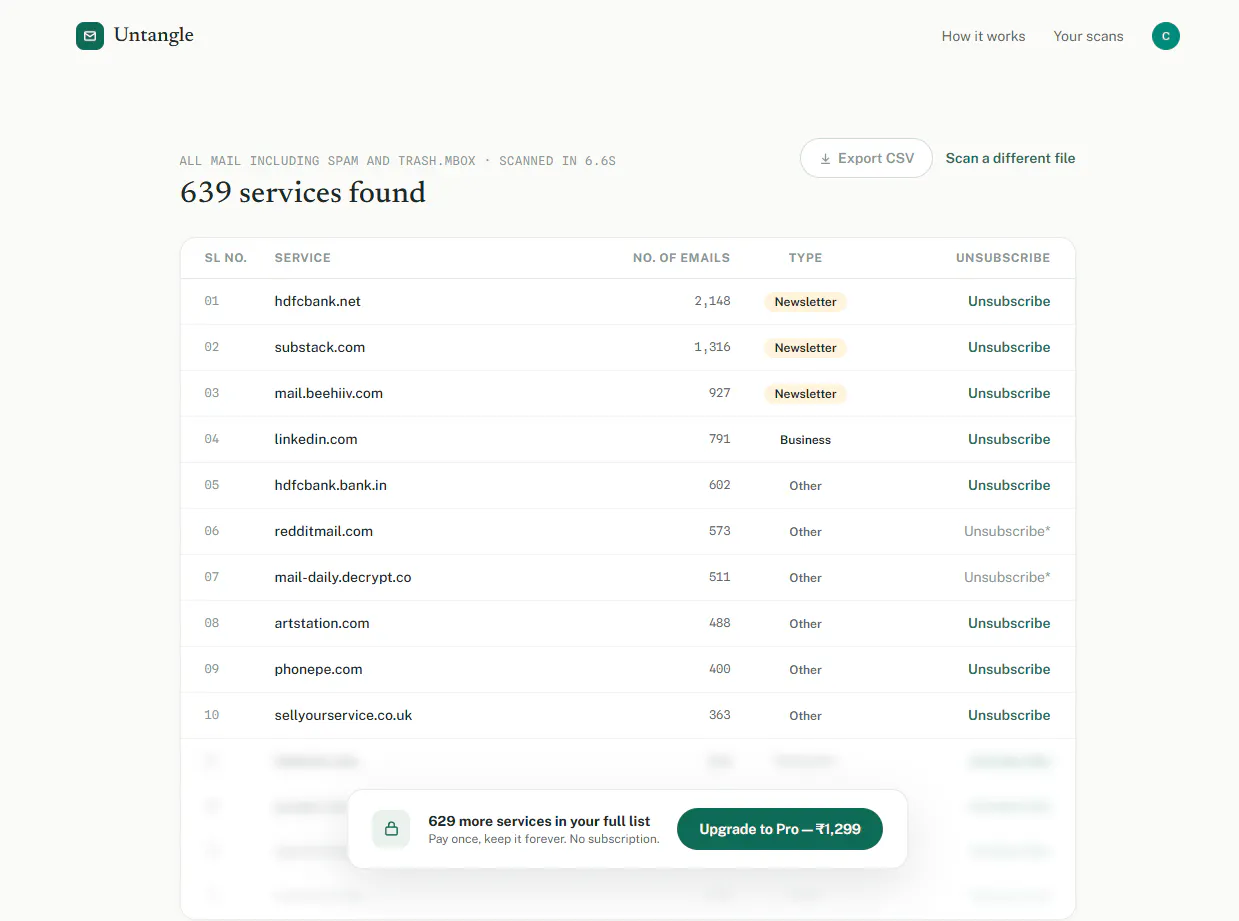This screenshot has height=921, width=1239.
Task: Select the artstation.com service name
Action: pyautogui.click(x=322, y=623)
